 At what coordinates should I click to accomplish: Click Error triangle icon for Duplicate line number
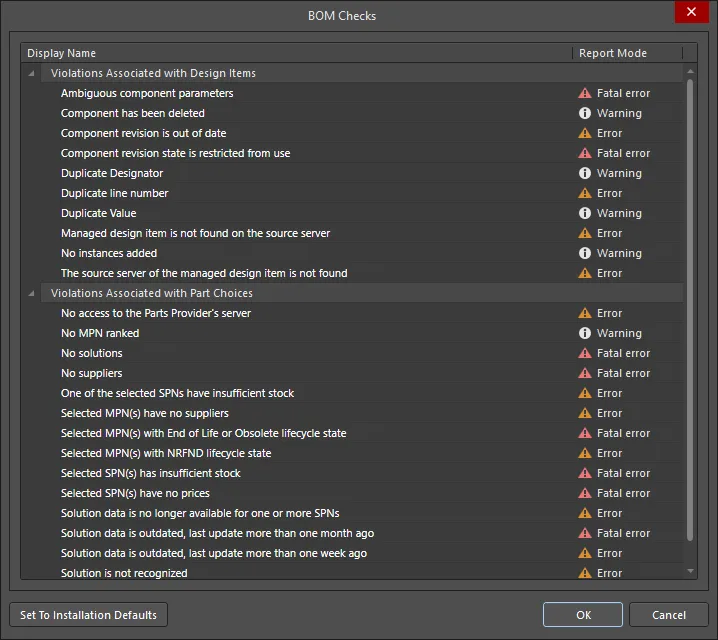click(x=584, y=193)
